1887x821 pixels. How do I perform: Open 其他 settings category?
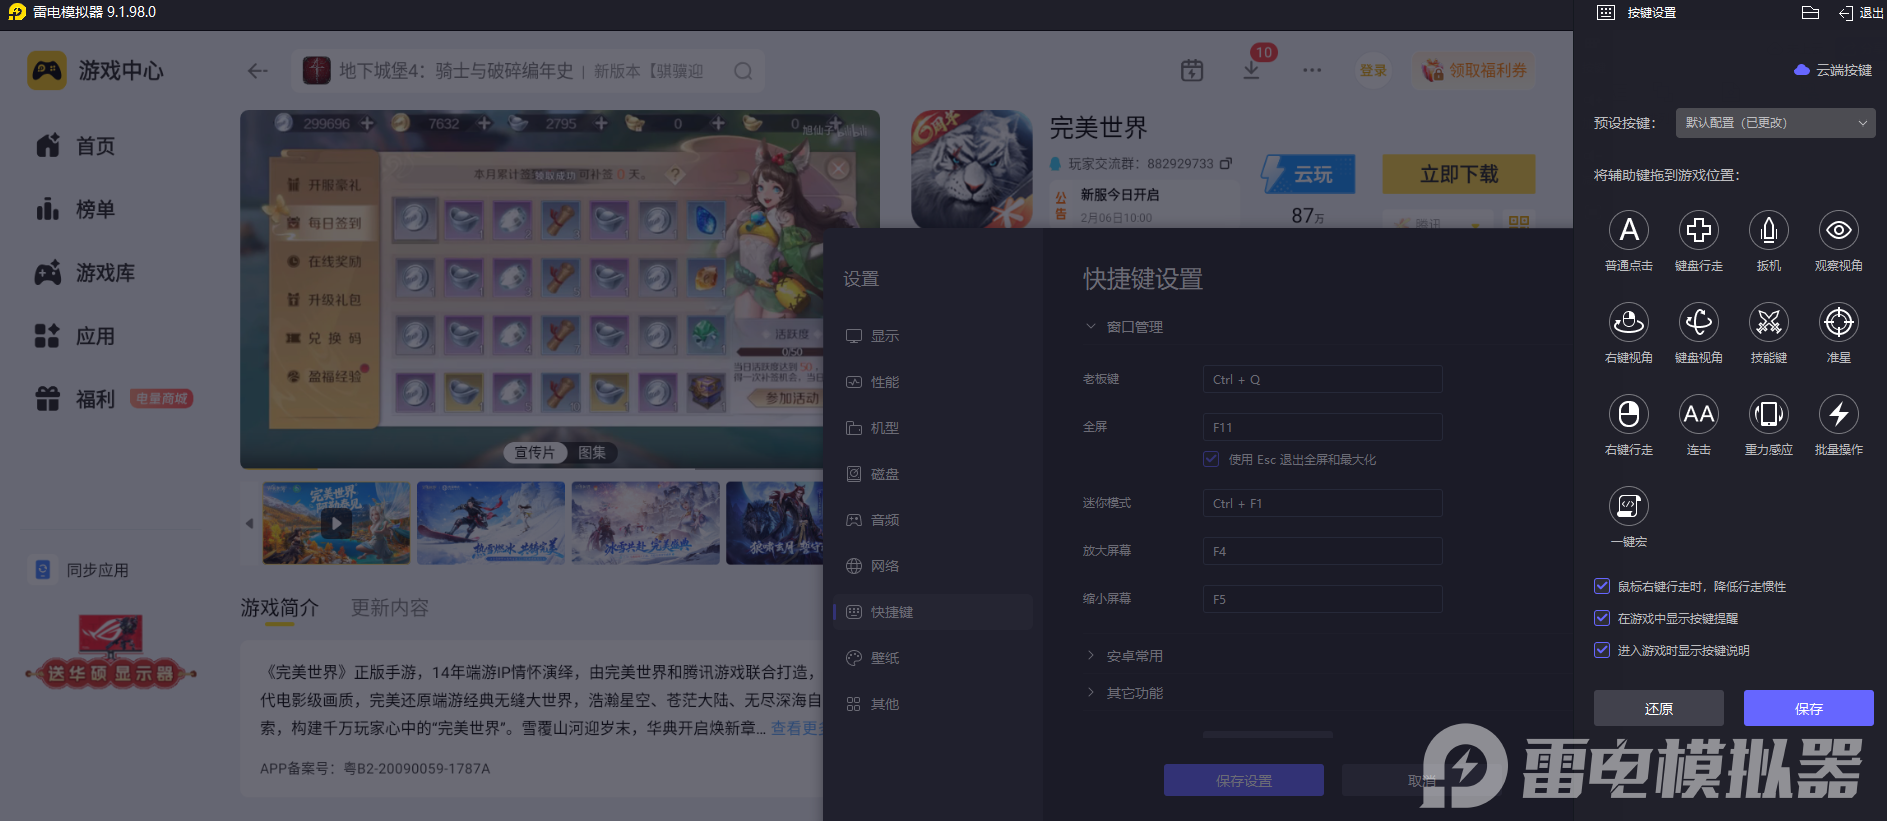[932, 704]
